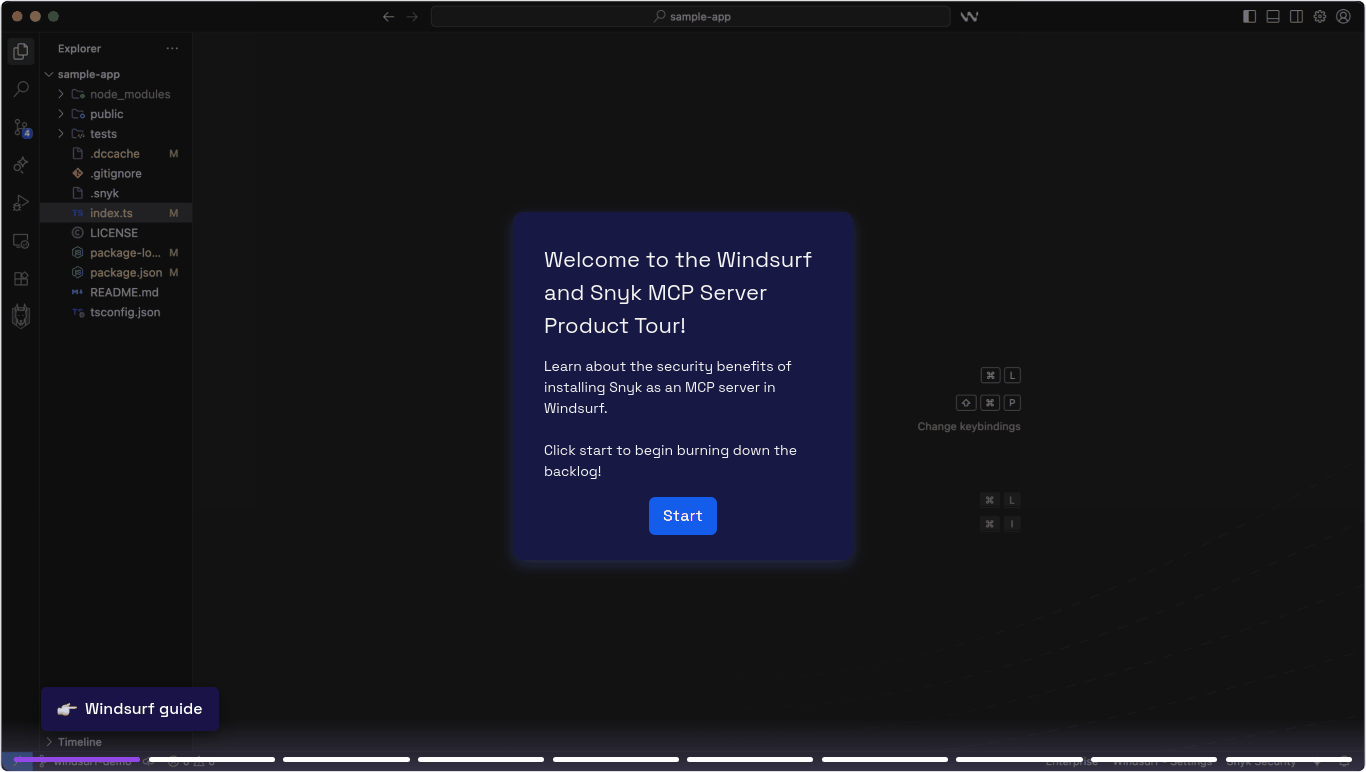Open the account profile icon

1343,16
